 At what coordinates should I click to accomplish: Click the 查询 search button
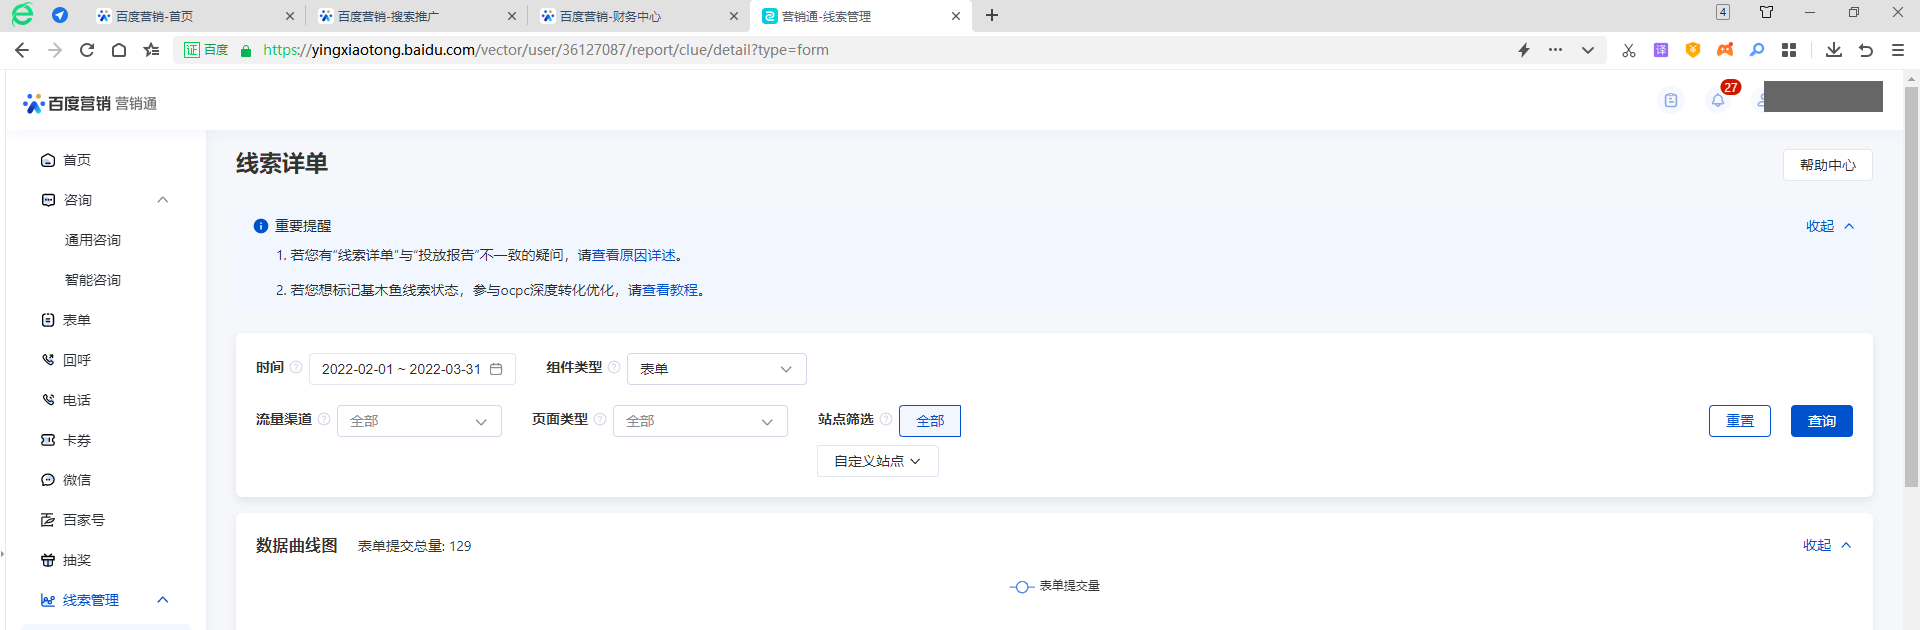point(1821,421)
